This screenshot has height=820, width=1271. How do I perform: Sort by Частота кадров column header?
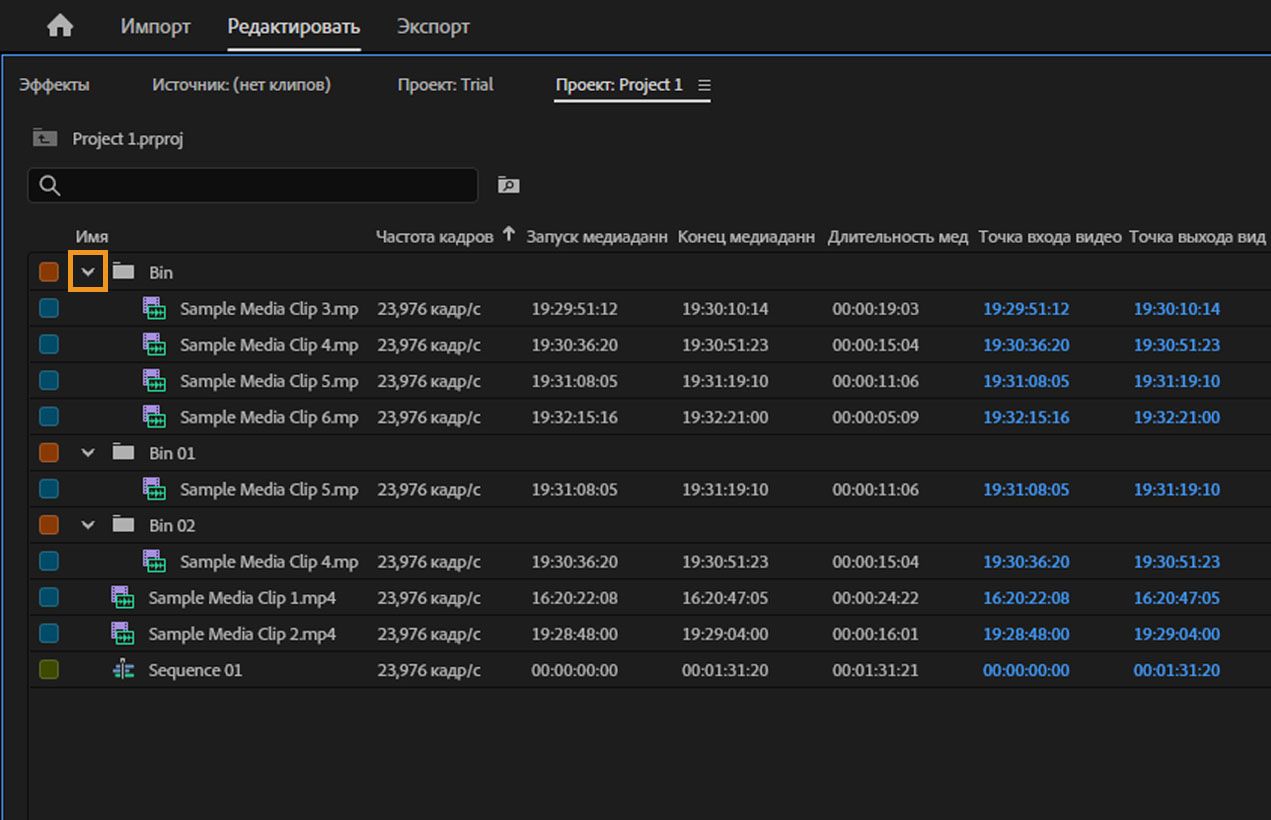point(434,237)
